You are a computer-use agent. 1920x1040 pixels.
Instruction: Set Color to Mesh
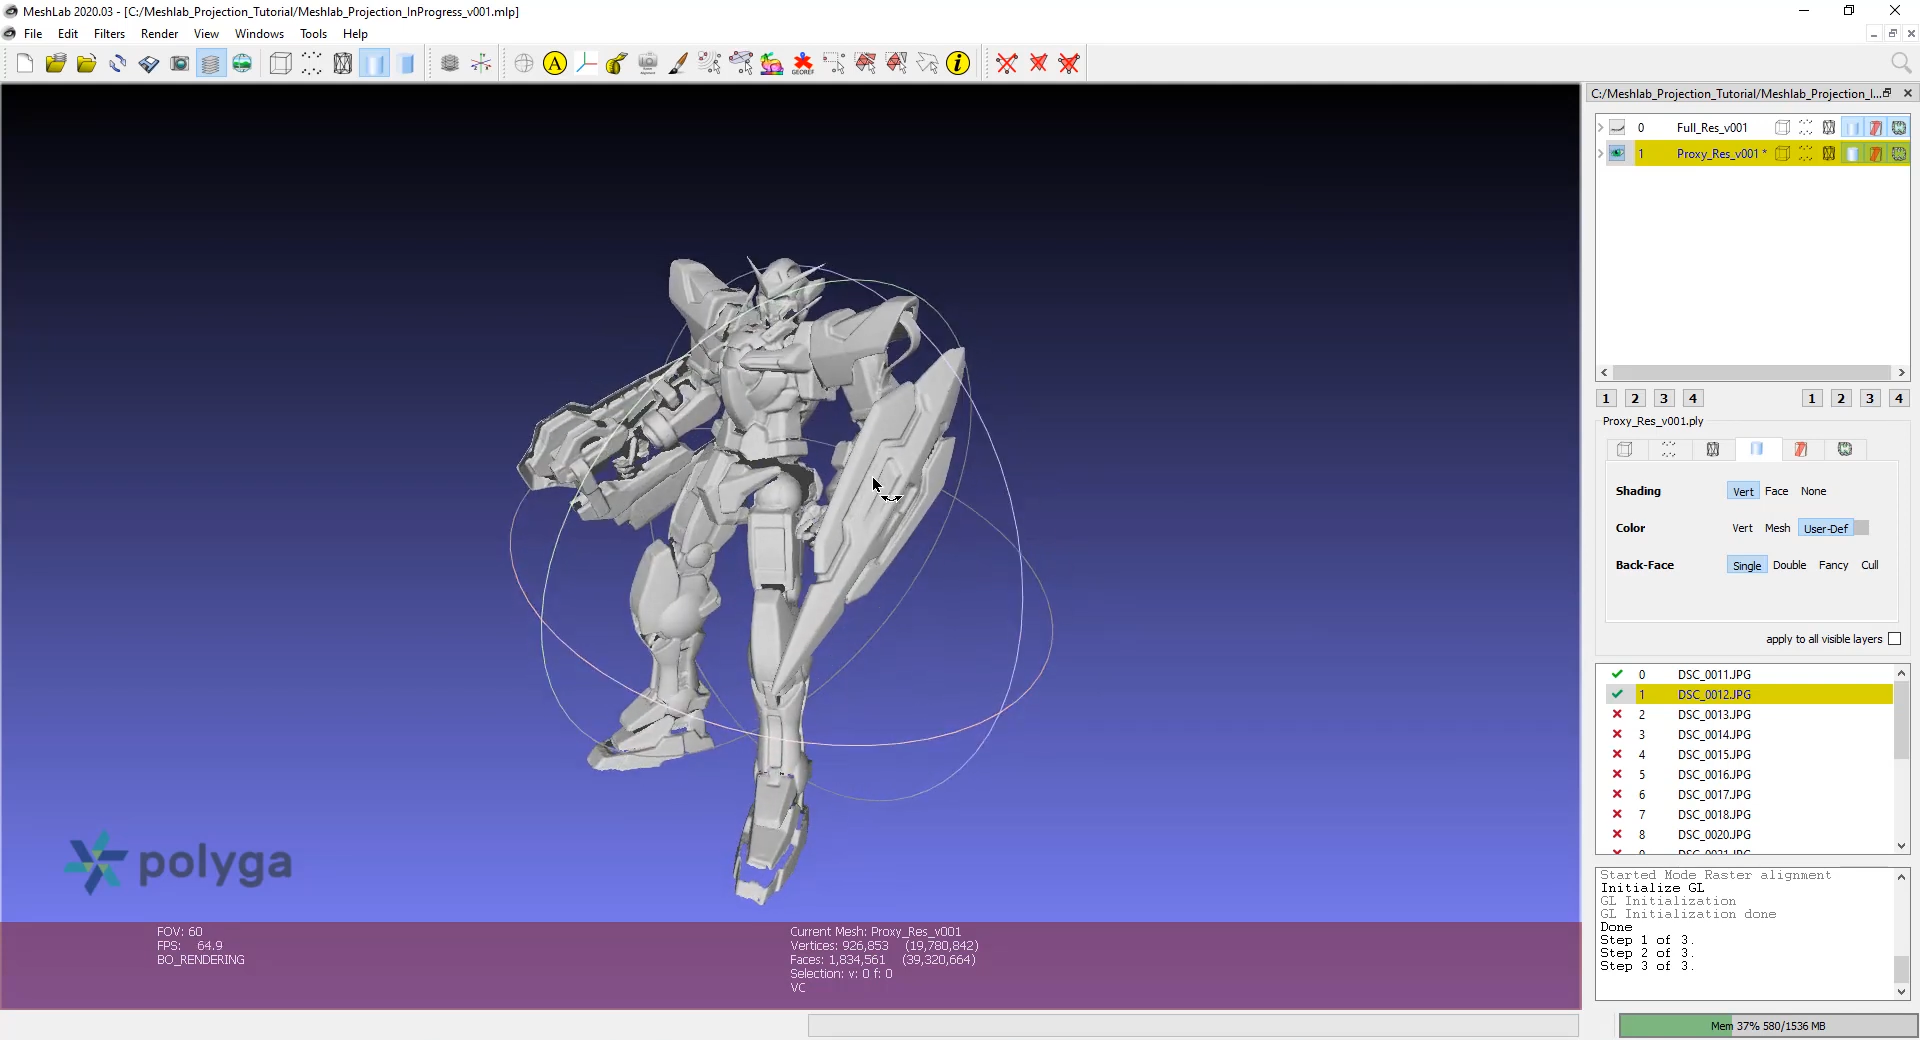coord(1777,528)
